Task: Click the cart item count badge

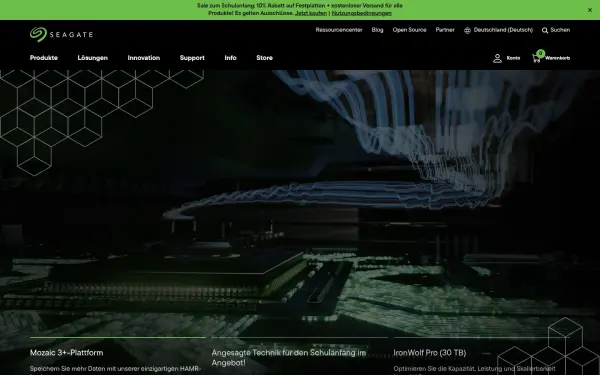Action: tap(540, 54)
